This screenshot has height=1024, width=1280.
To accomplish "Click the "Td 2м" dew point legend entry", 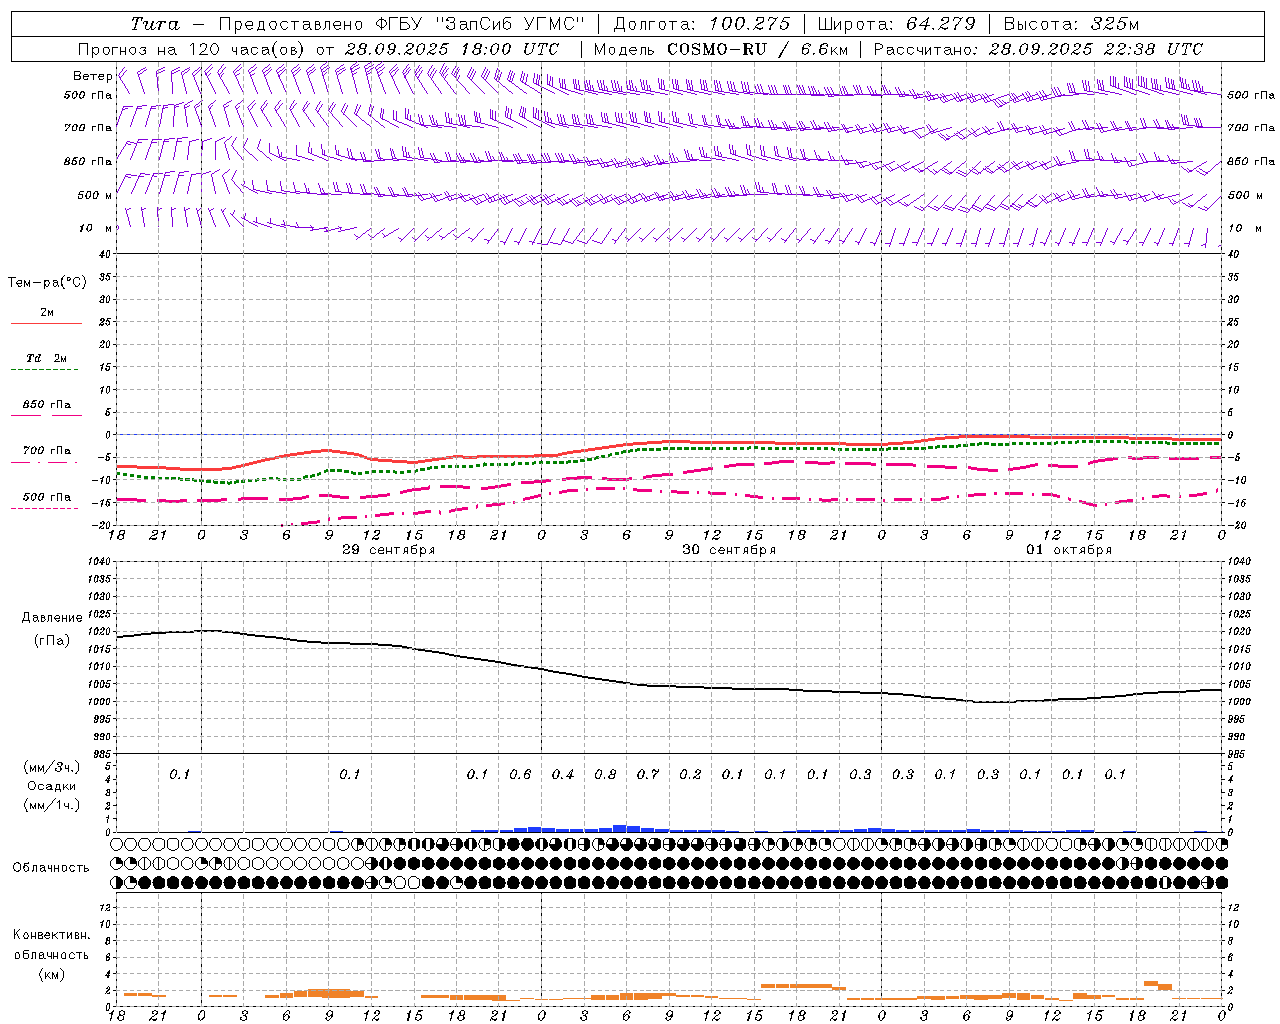I will pos(47,358).
